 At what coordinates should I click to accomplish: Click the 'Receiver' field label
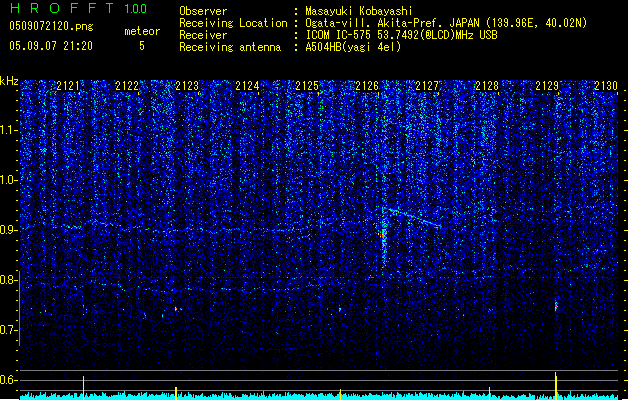pos(203,35)
